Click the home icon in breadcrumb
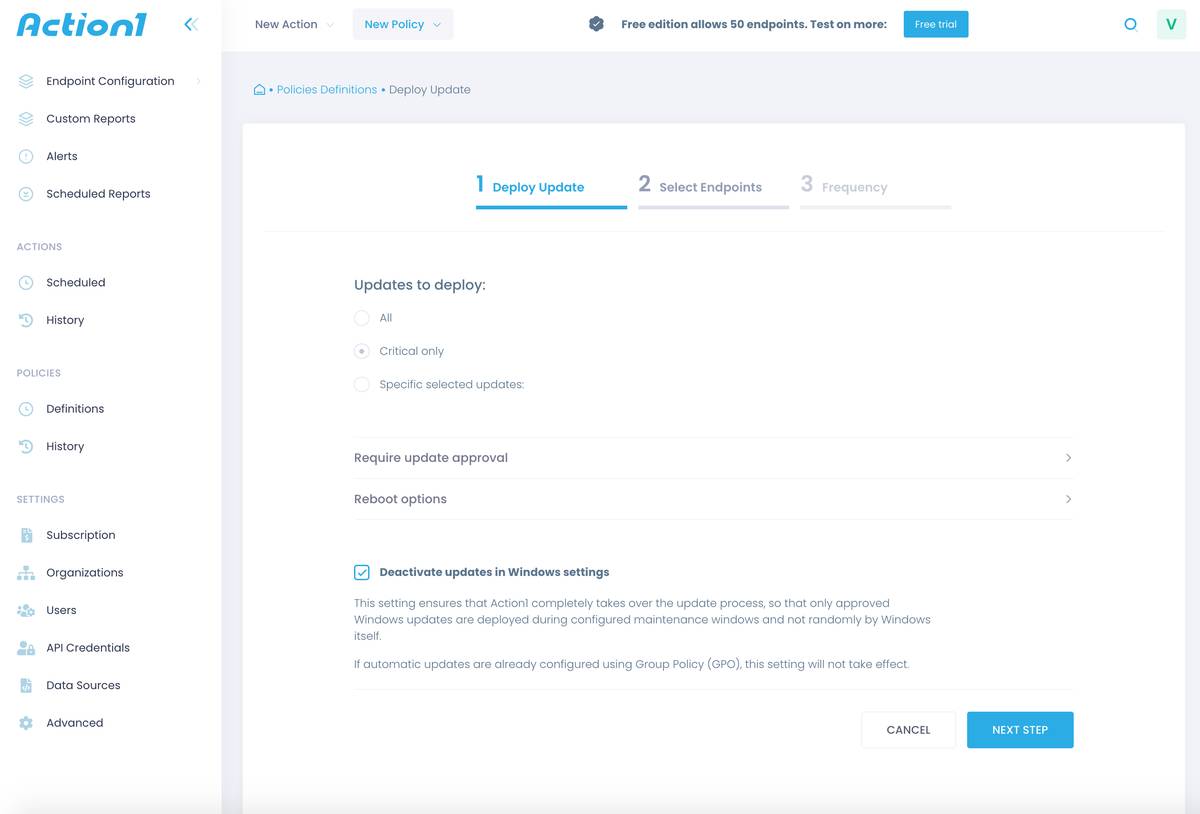Viewport: 1200px width, 814px height. (259, 90)
